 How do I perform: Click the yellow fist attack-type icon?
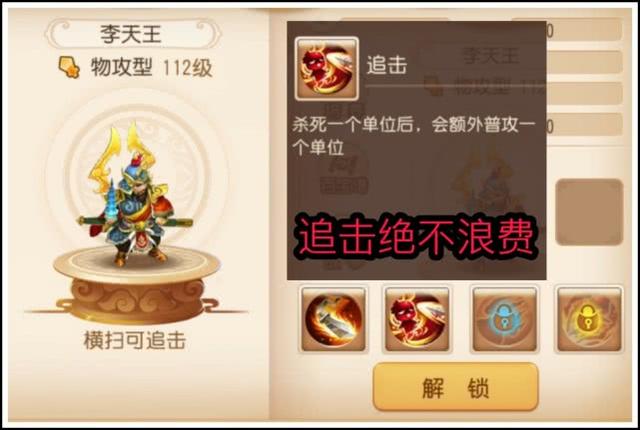(69, 67)
